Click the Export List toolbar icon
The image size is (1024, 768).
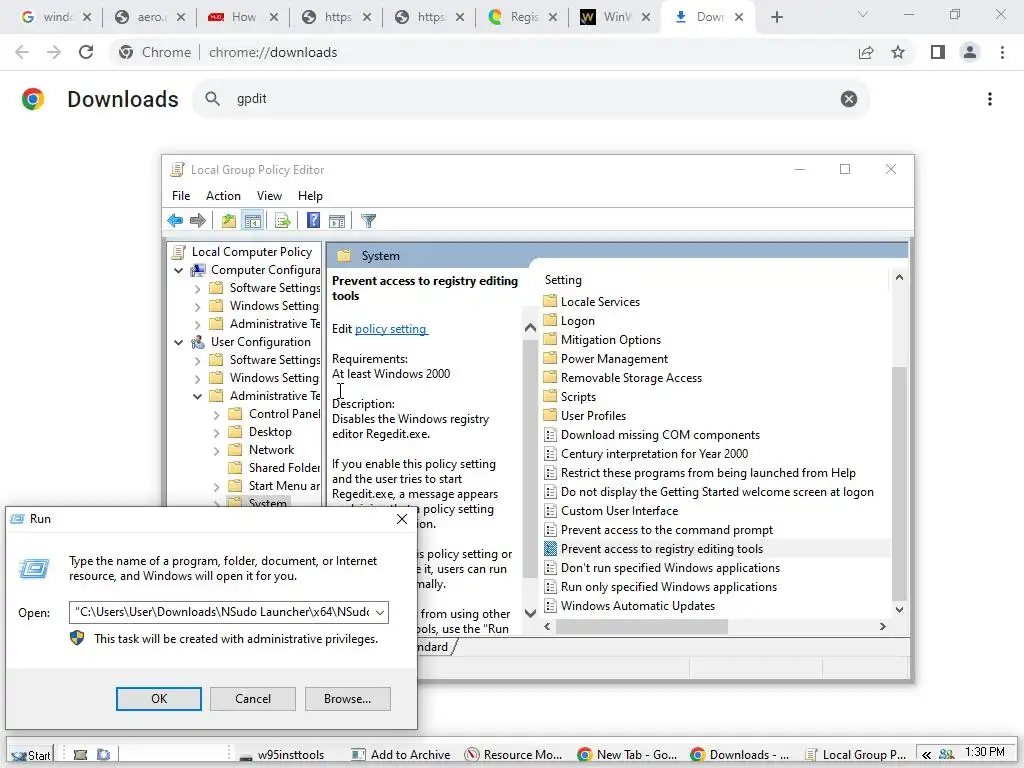coord(283,221)
